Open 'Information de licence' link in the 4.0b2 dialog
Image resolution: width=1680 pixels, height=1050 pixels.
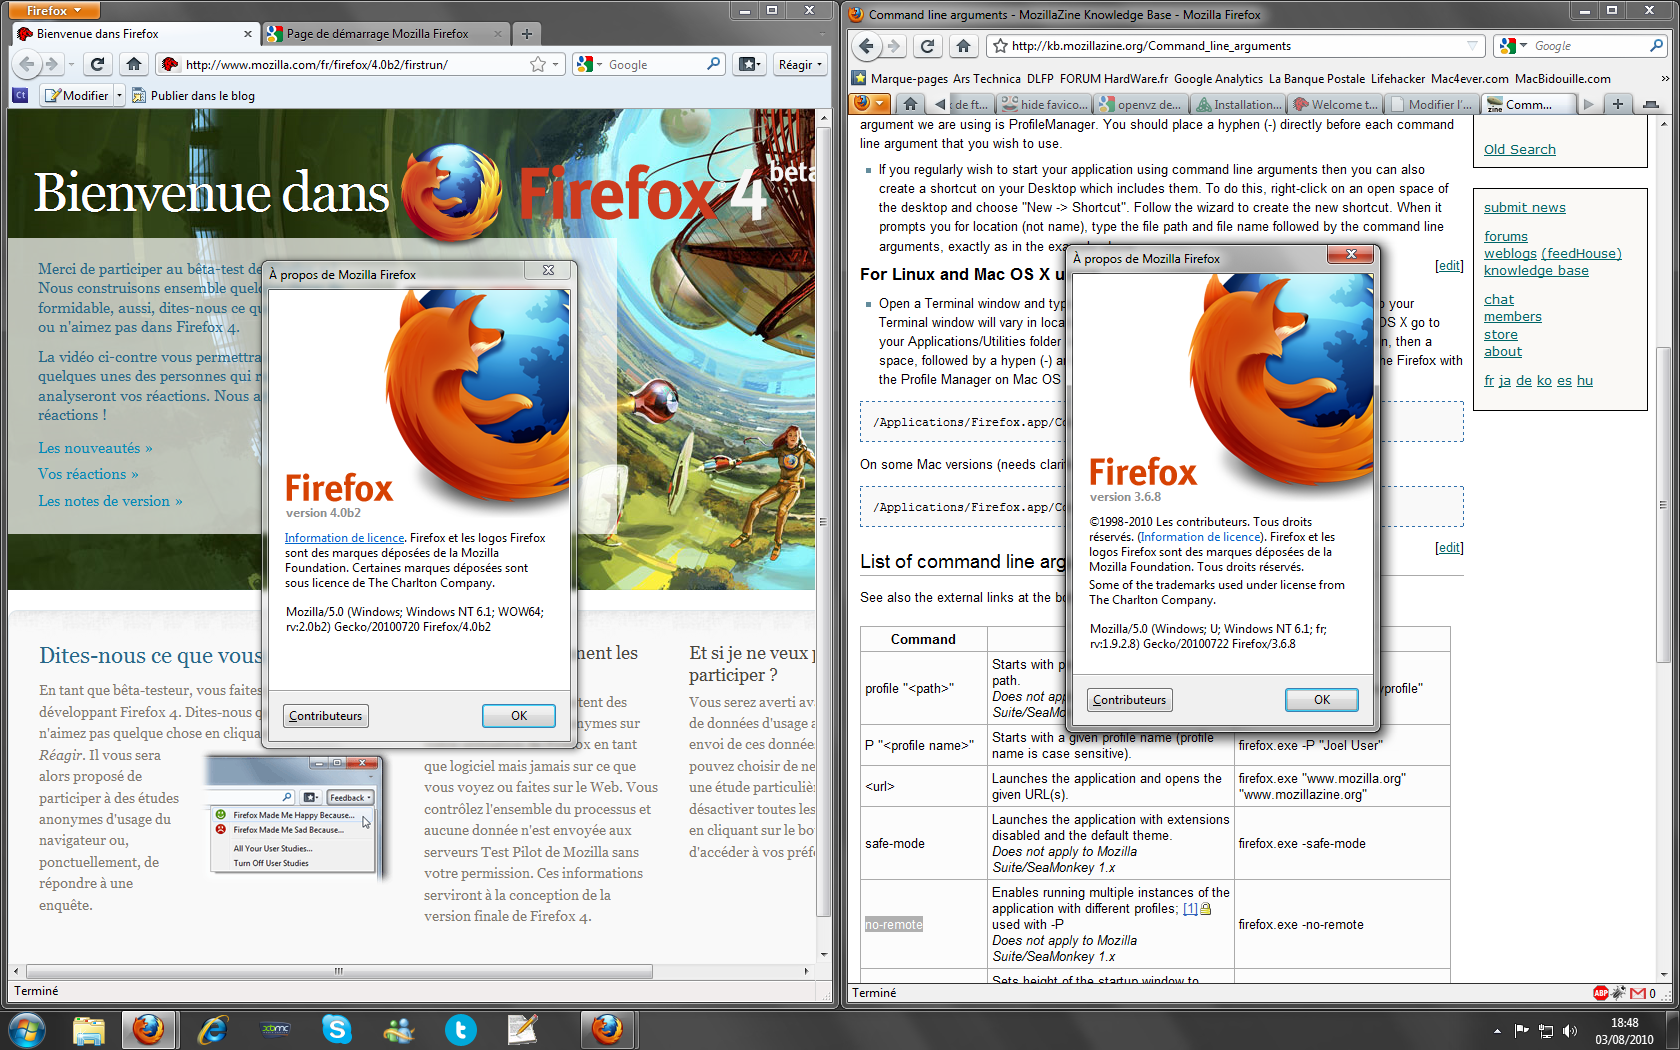tap(345, 538)
